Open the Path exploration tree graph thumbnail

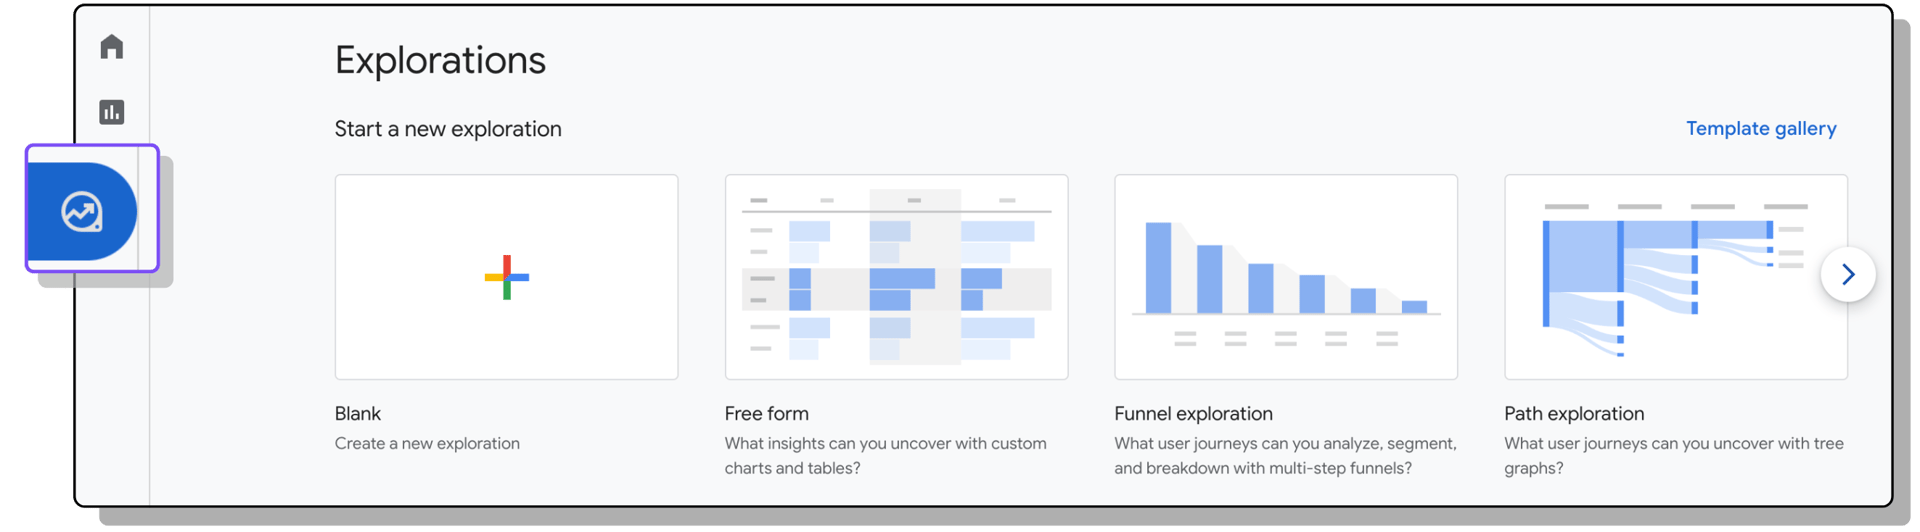point(1676,277)
